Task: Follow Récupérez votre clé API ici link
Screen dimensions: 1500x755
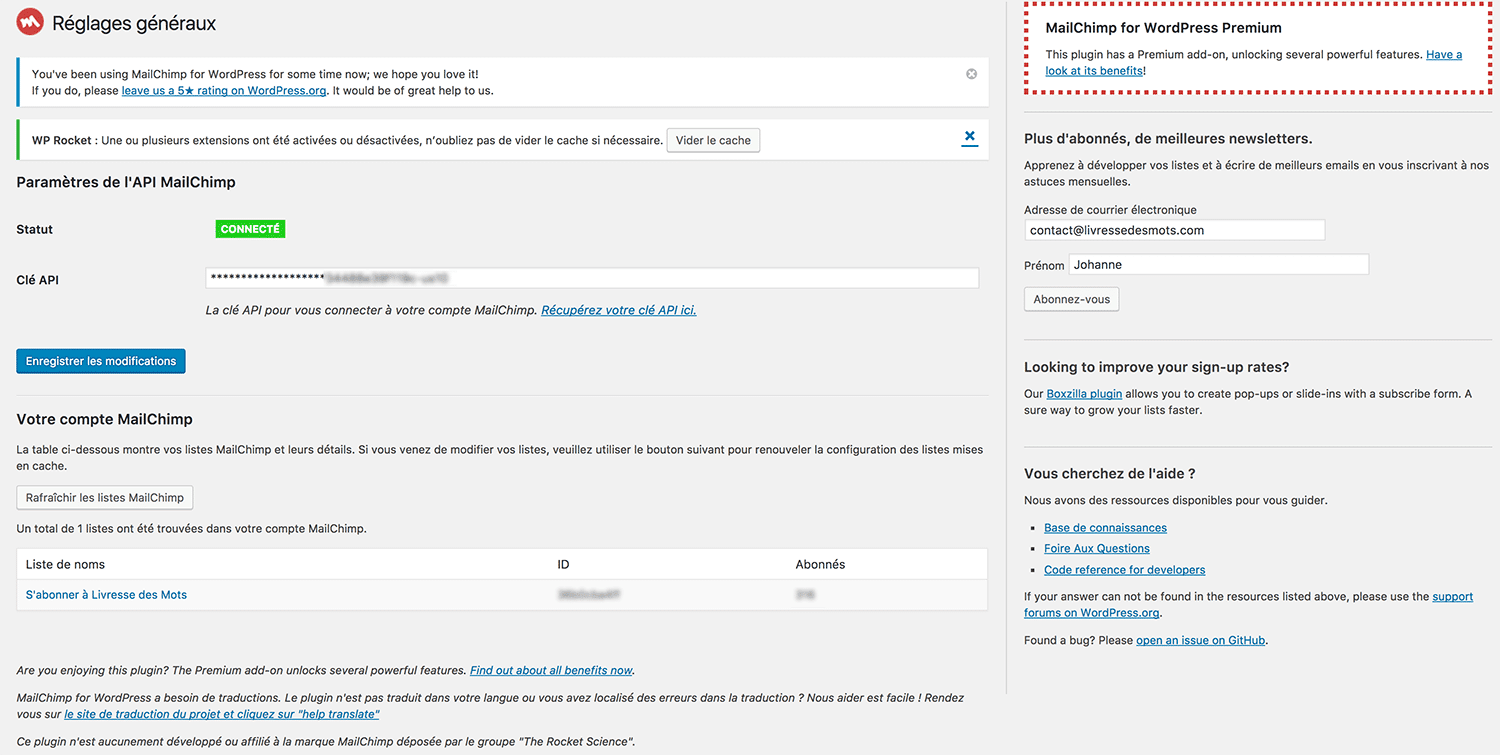Action: pos(618,310)
